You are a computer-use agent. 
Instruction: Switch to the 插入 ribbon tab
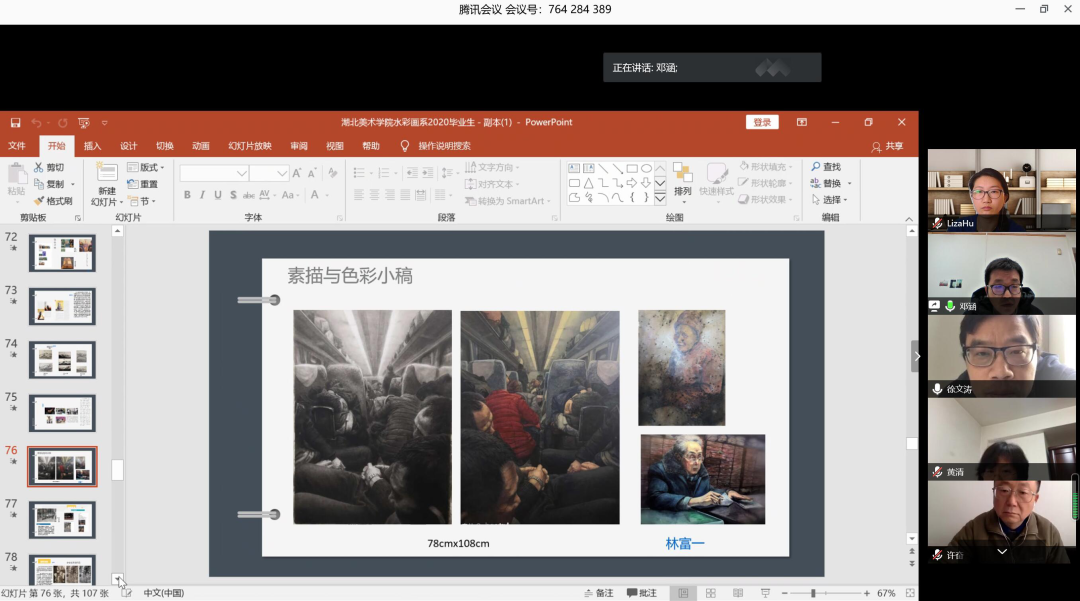click(92, 146)
